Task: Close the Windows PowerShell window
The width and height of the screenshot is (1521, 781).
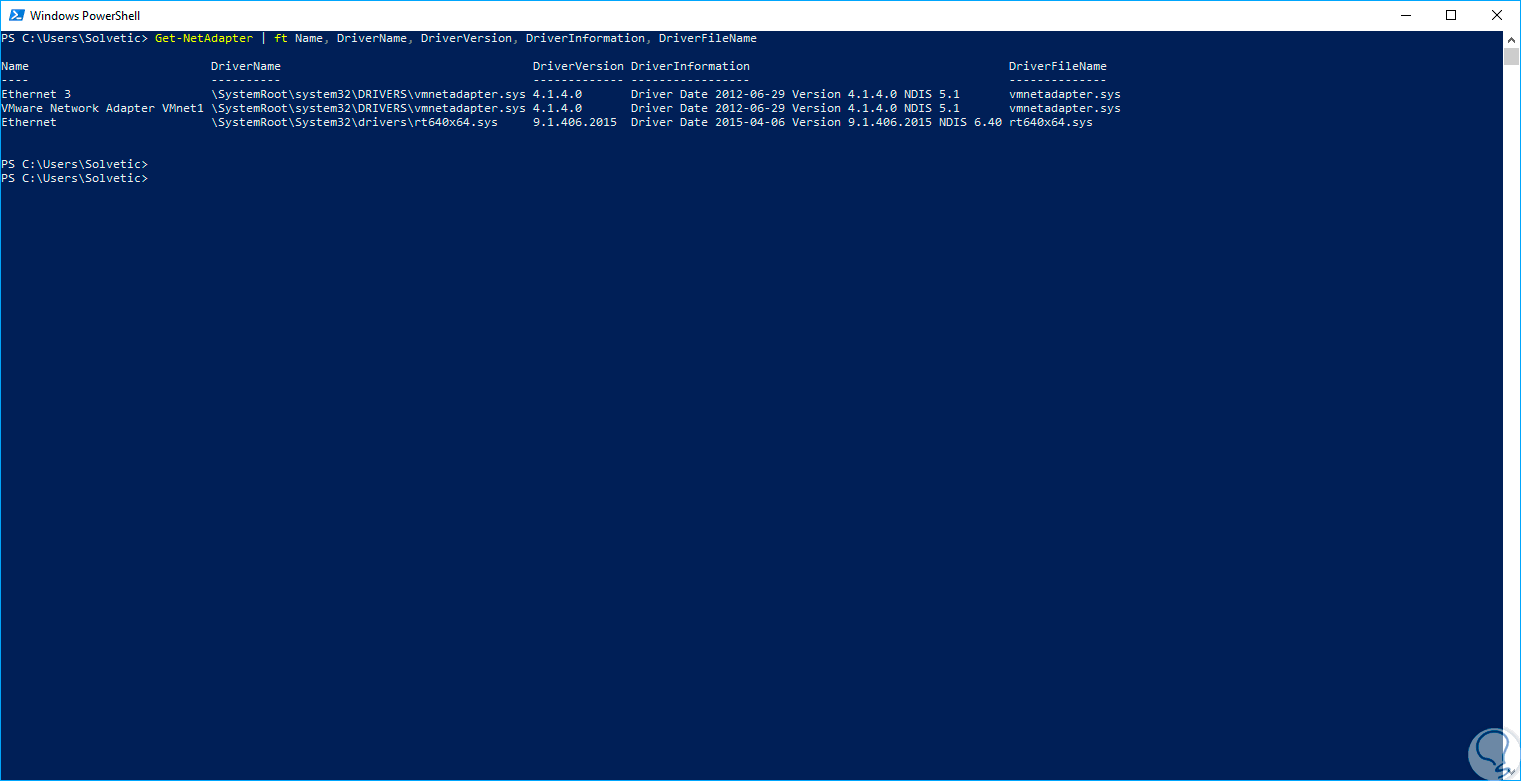Action: point(1497,15)
